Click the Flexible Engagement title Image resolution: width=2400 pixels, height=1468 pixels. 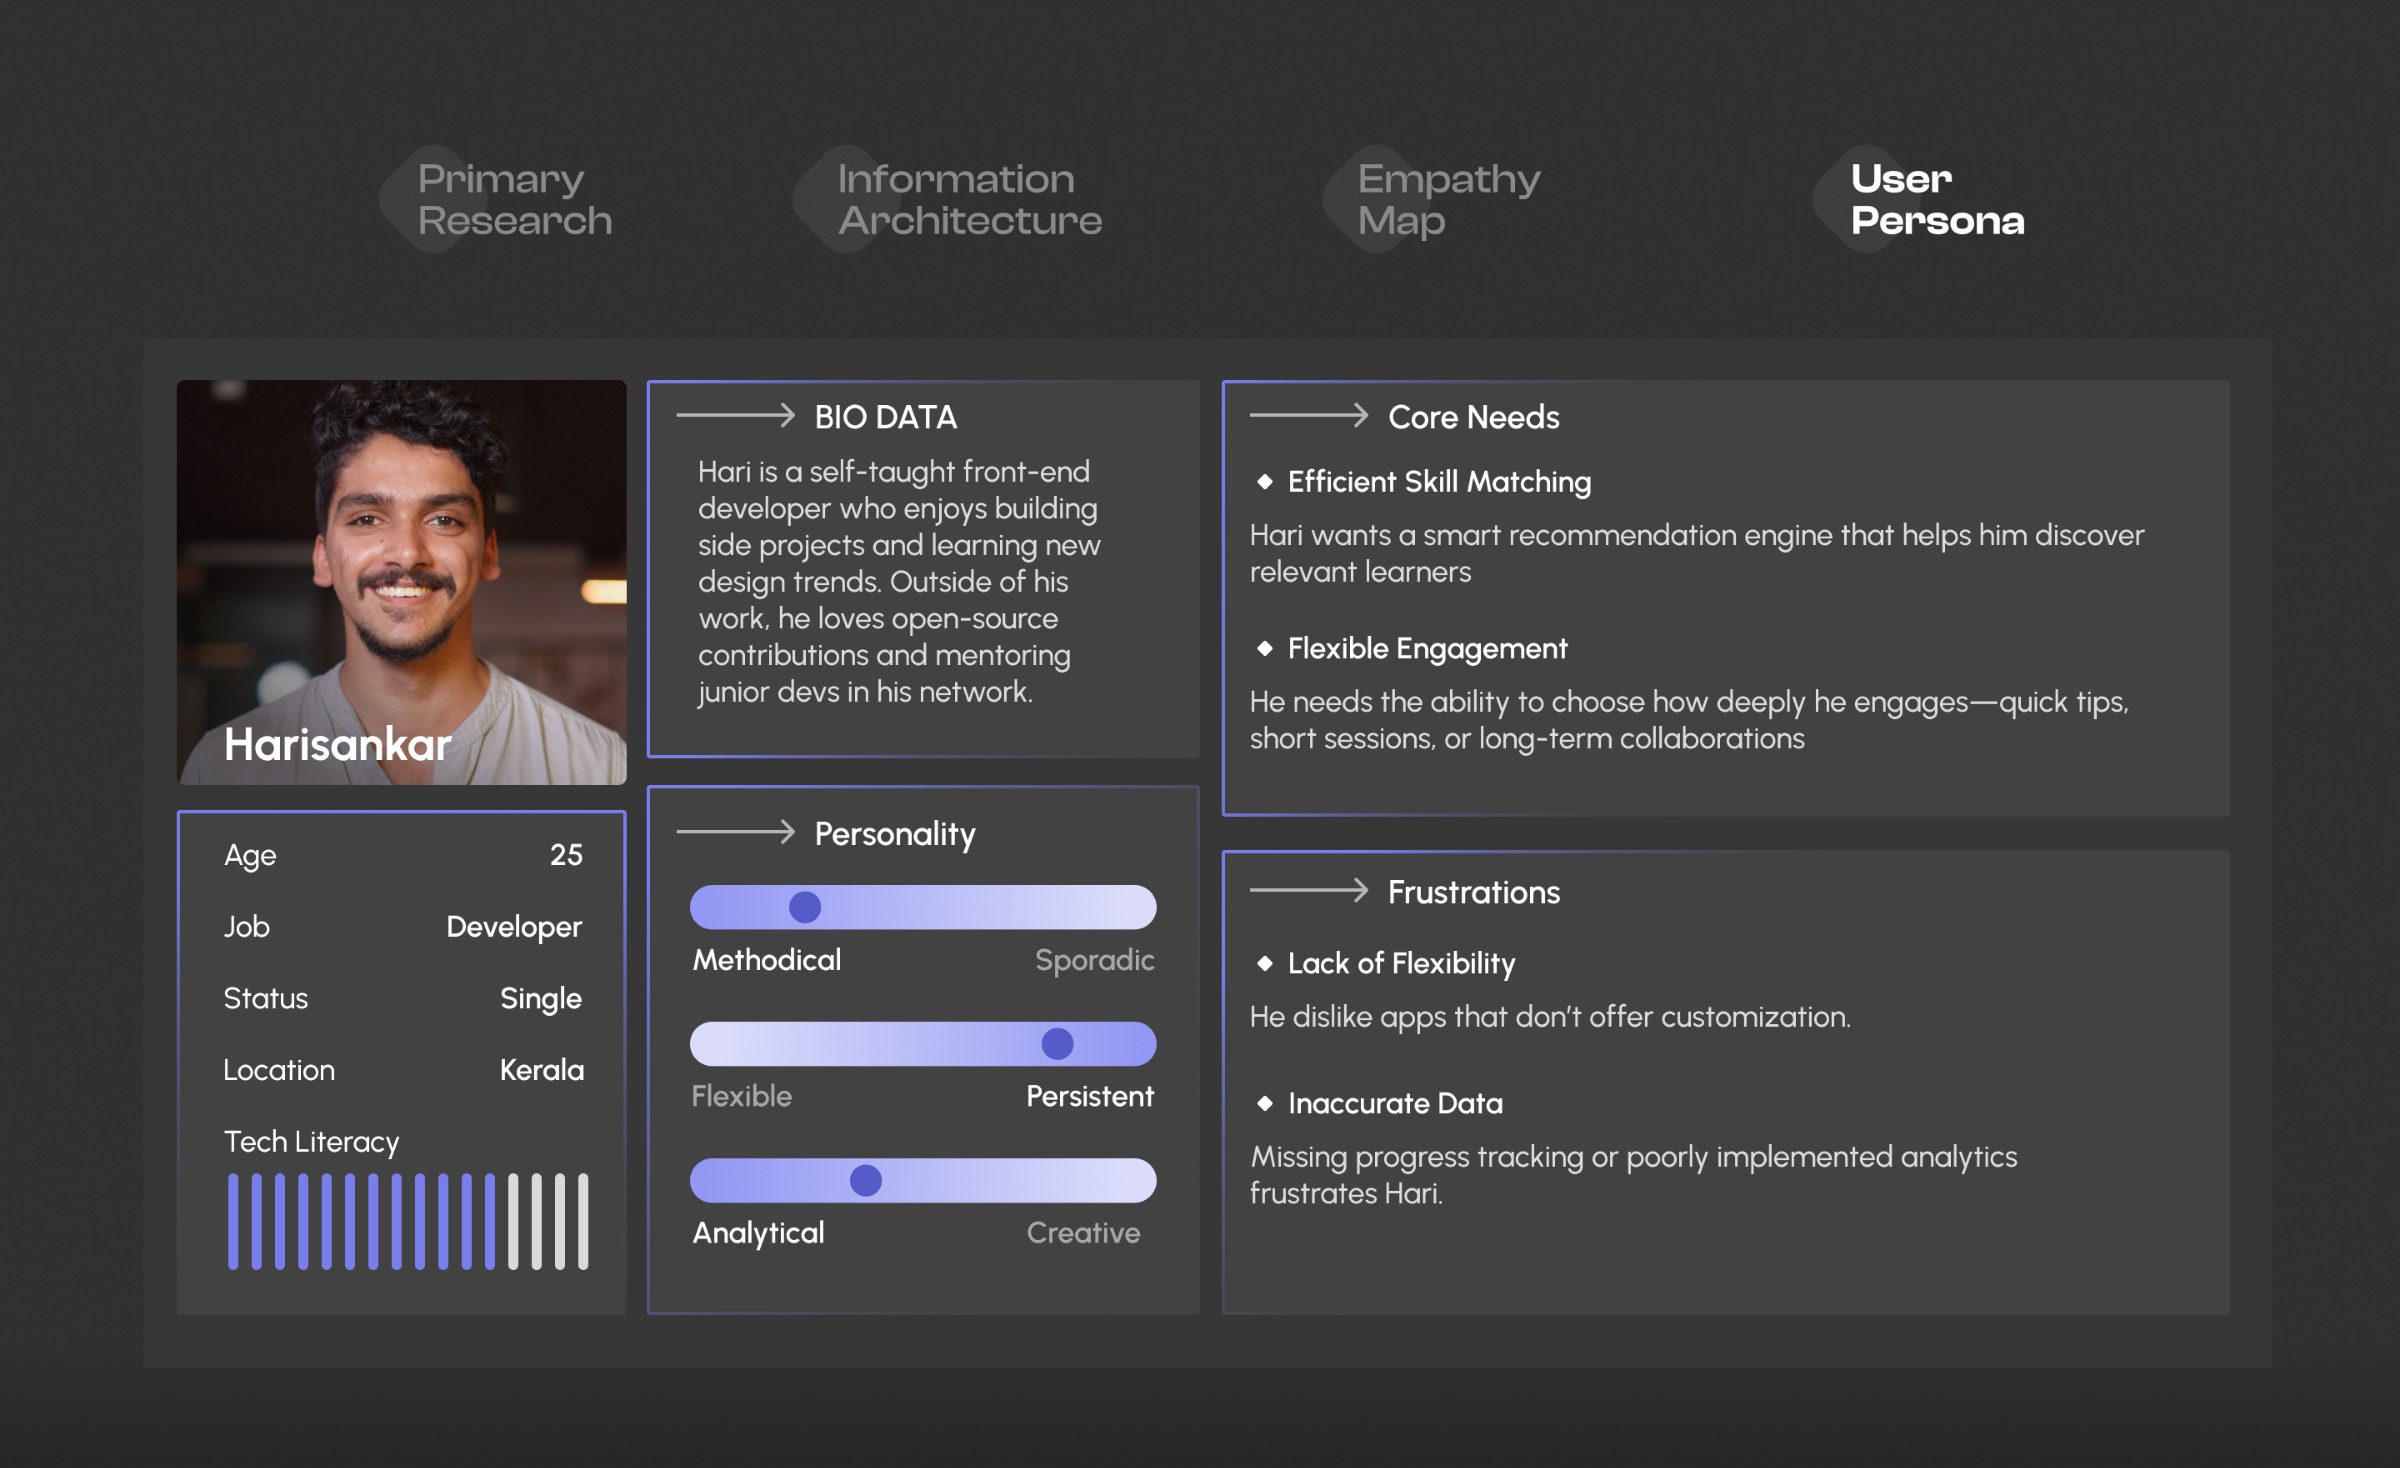(1427, 649)
